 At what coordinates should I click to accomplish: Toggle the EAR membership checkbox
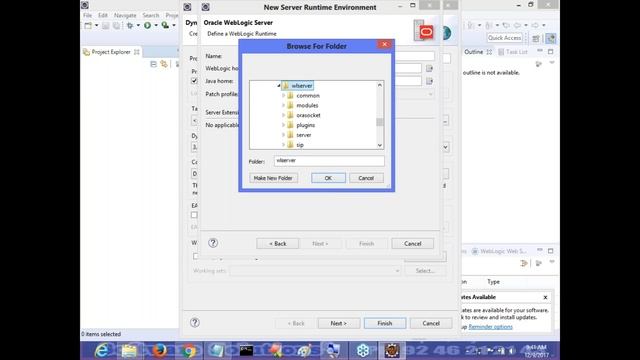click(194, 215)
